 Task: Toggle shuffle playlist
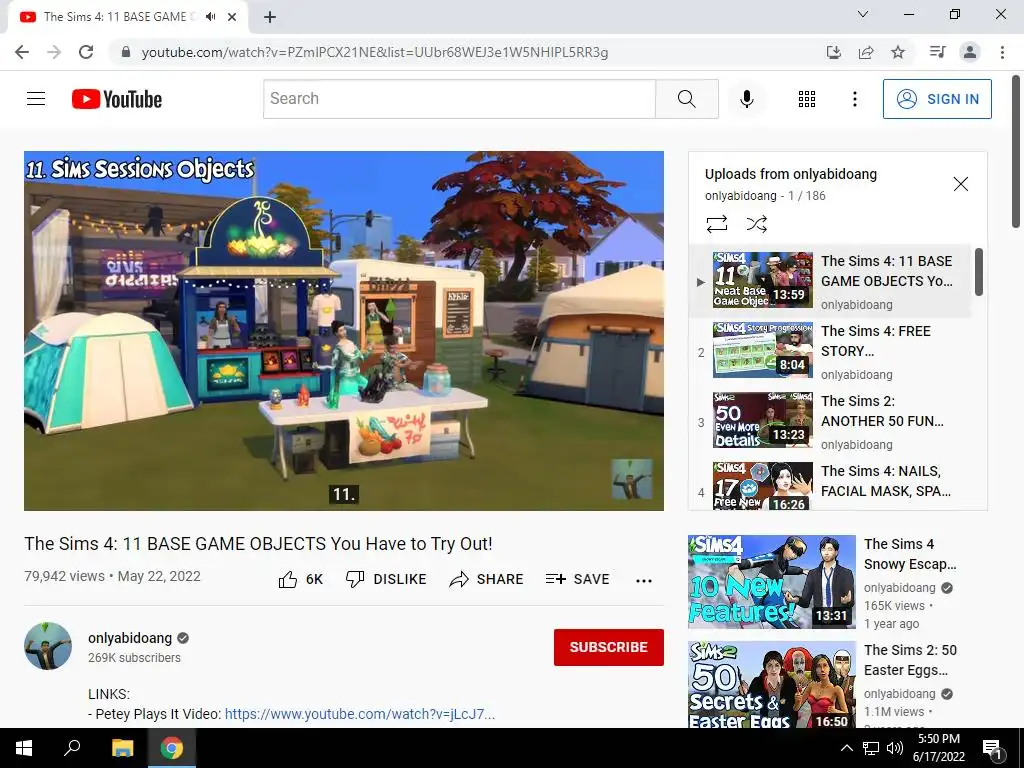pos(756,224)
